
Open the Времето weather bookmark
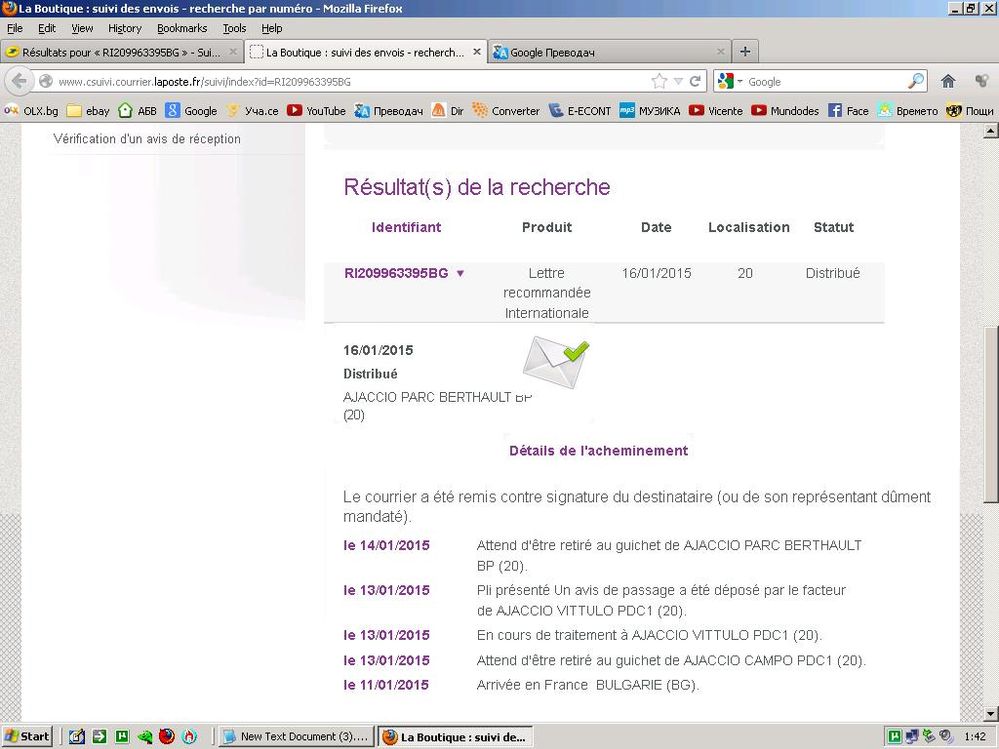908,111
